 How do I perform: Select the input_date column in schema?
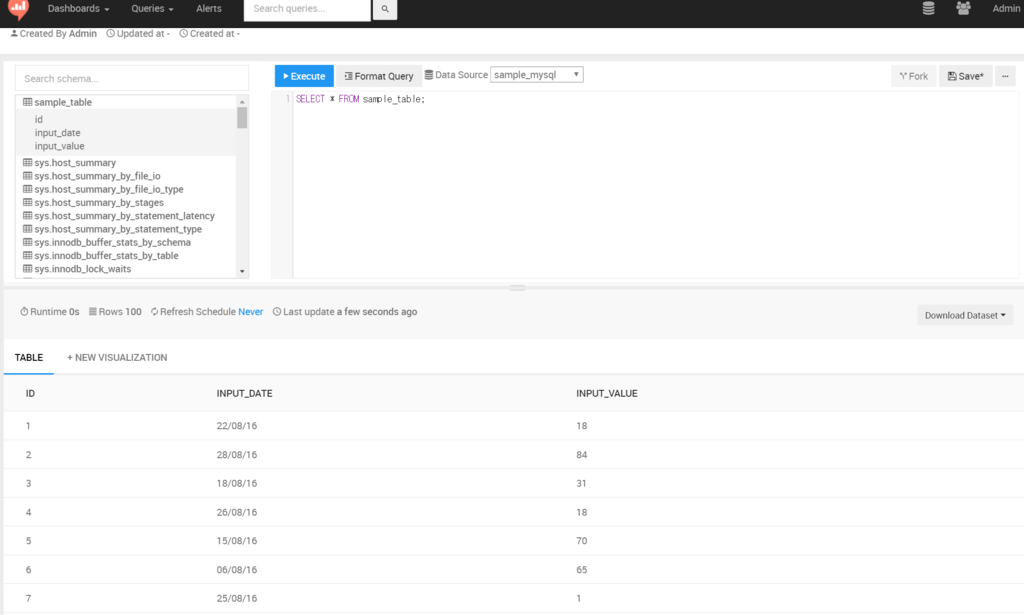point(57,133)
